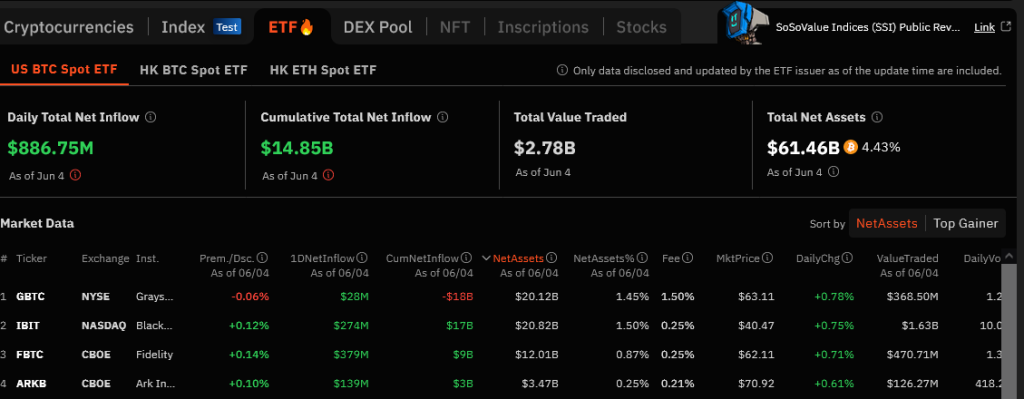Image resolution: width=1024 pixels, height=399 pixels.
Task: Open the IBIT ticker row
Action: coord(27,325)
